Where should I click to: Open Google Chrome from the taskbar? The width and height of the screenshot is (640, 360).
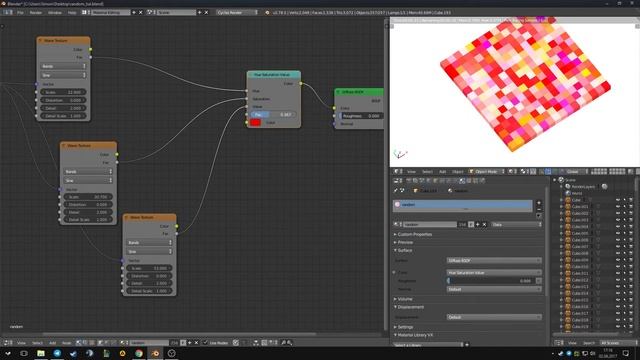click(139, 353)
